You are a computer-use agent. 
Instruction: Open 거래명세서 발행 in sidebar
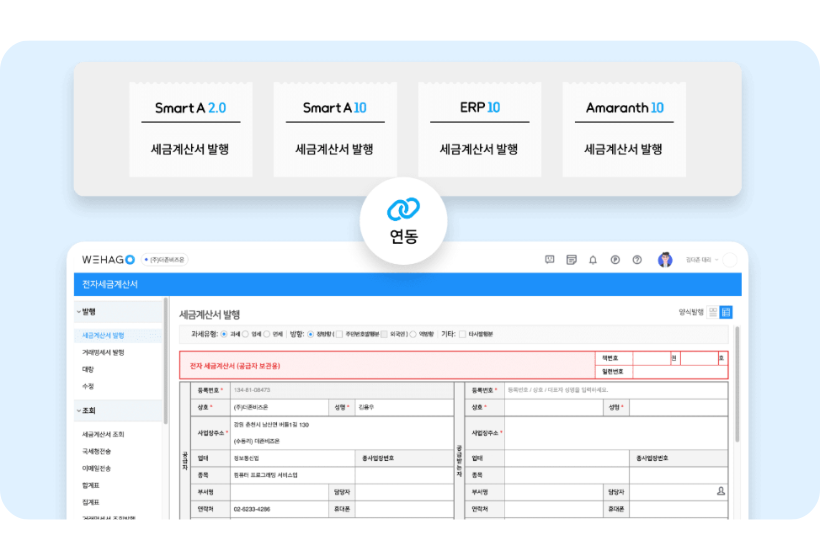103,353
